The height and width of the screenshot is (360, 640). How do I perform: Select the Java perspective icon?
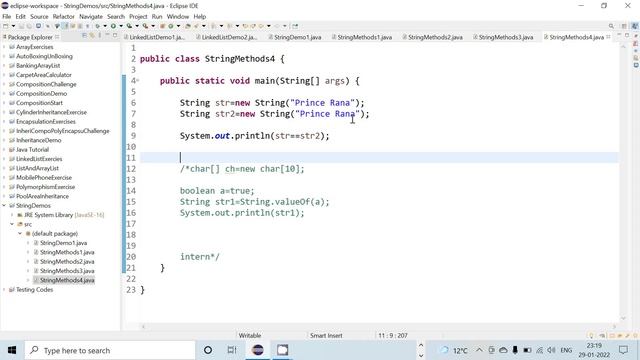pos(635,26)
